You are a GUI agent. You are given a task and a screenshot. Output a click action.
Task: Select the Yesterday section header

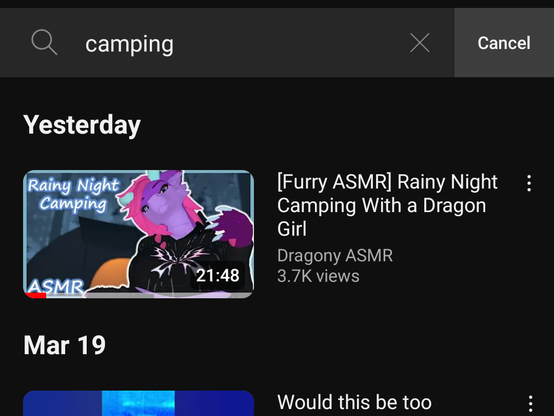82,125
